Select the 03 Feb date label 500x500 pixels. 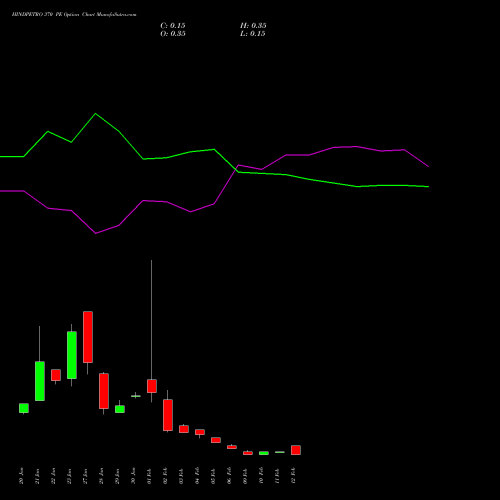(181, 476)
